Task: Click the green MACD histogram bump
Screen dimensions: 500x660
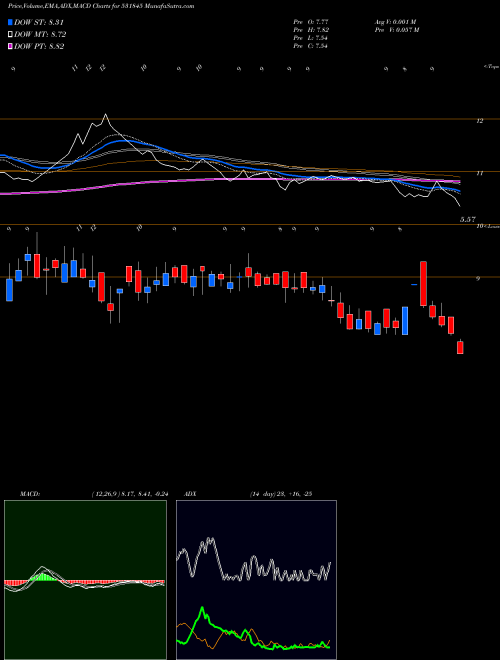Action: (44, 576)
